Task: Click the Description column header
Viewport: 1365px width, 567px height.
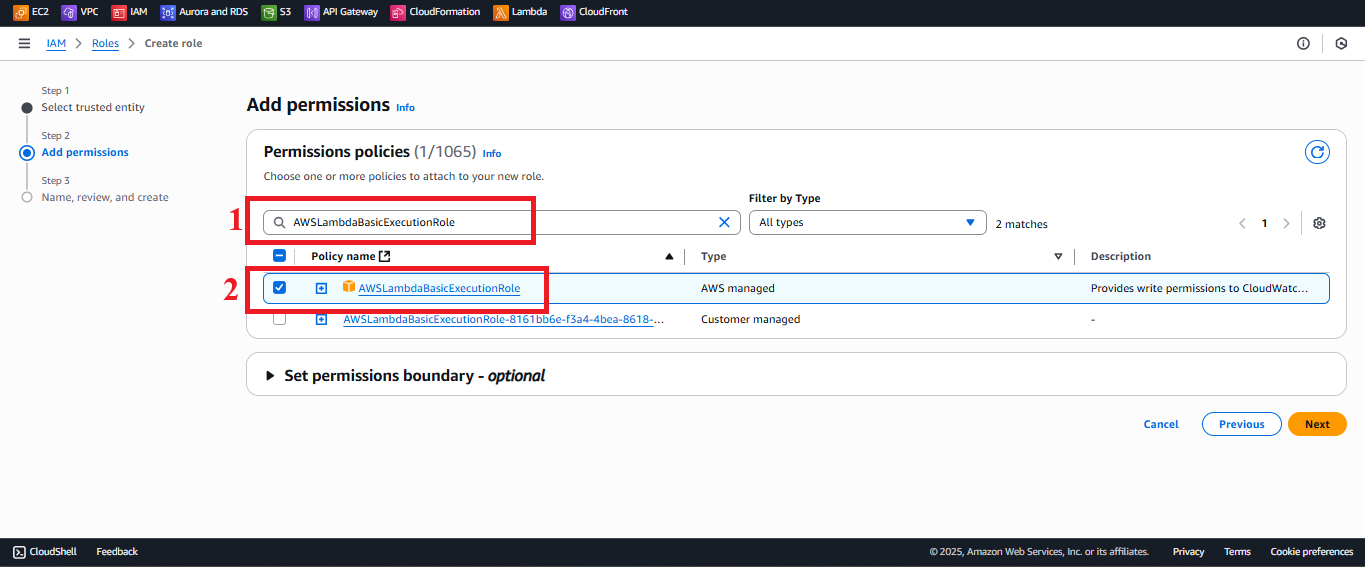Action: point(1121,257)
